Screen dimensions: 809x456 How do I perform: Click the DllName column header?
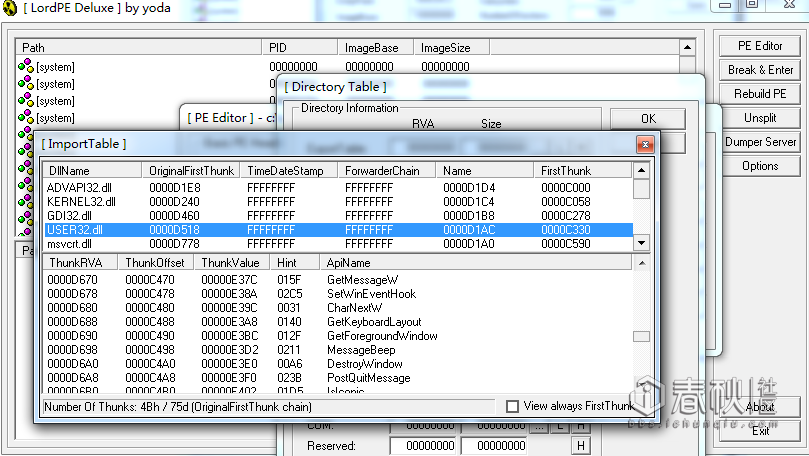(92, 171)
